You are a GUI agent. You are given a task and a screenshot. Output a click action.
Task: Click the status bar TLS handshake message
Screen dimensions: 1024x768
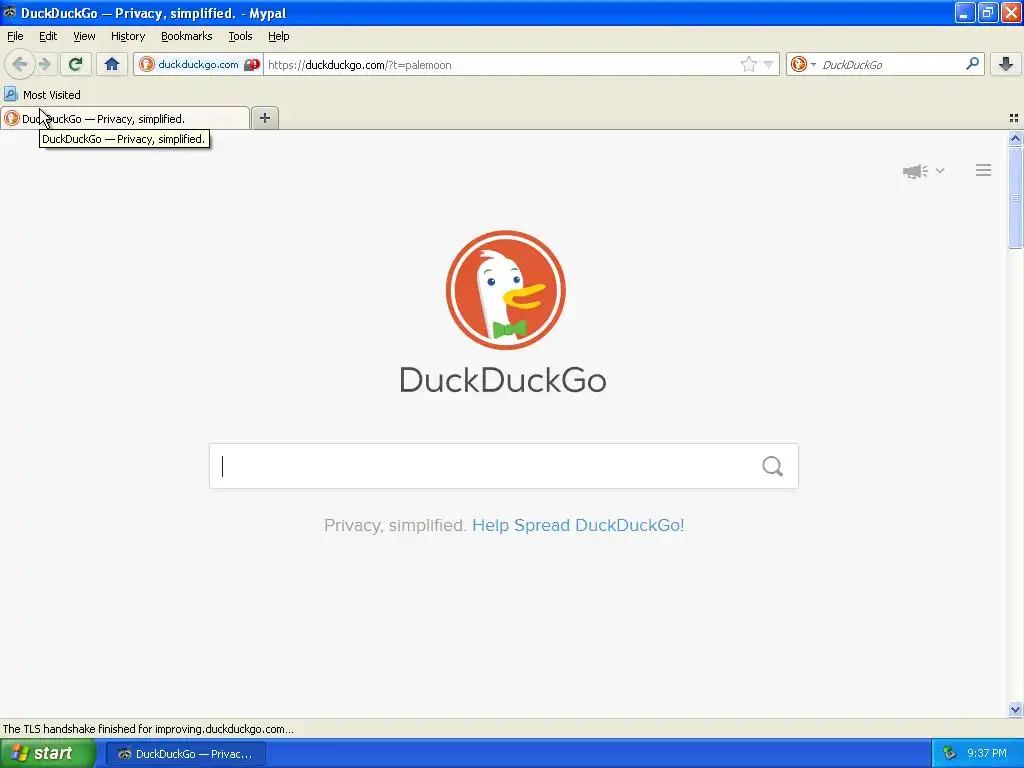coord(148,729)
